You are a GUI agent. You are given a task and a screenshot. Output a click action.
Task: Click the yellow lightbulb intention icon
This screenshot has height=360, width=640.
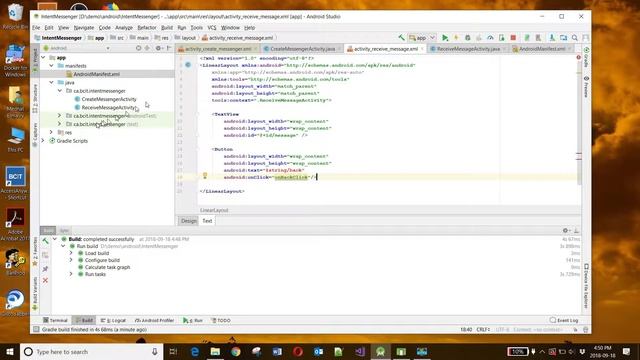coord(205,176)
